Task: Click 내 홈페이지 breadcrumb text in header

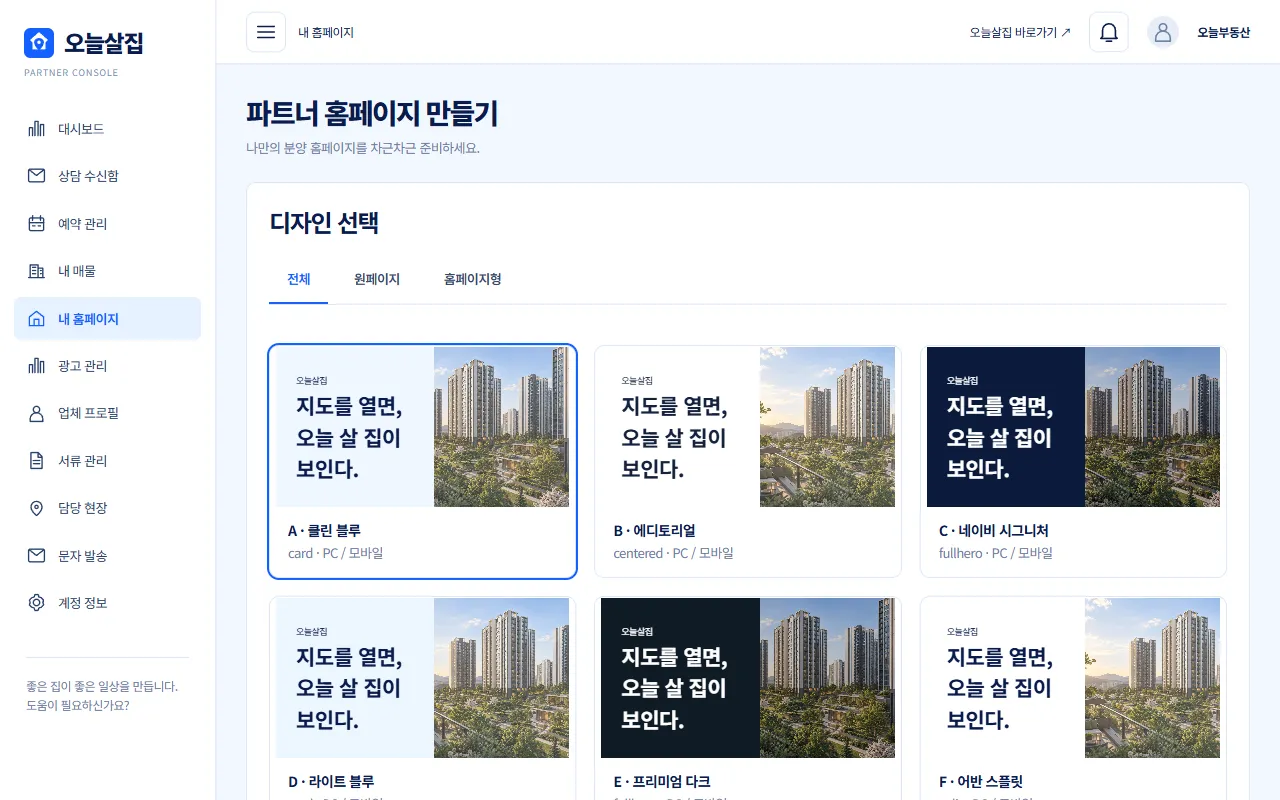Action: pos(326,32)
